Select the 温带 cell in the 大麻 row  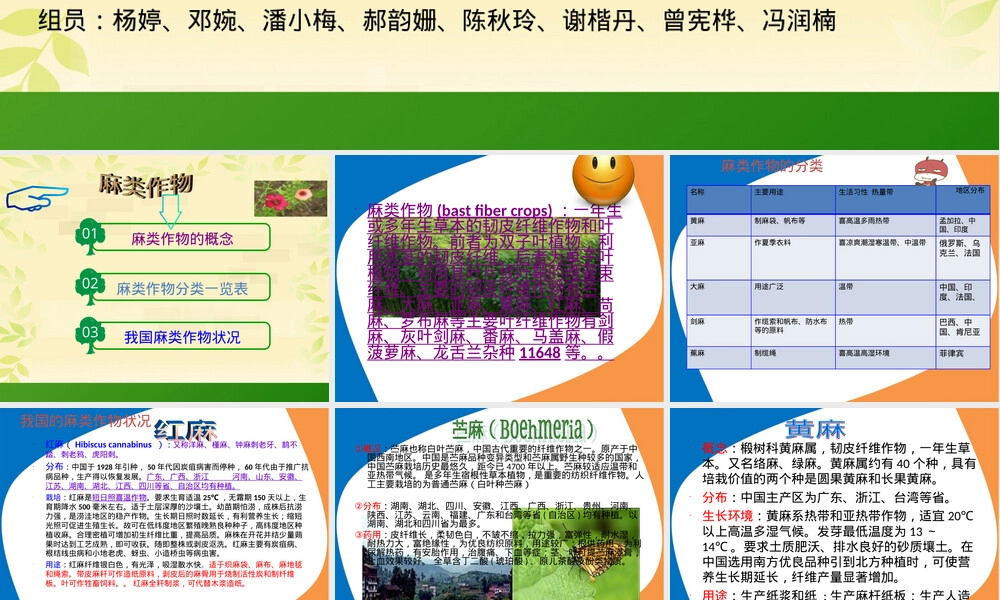tap(885, 297)
